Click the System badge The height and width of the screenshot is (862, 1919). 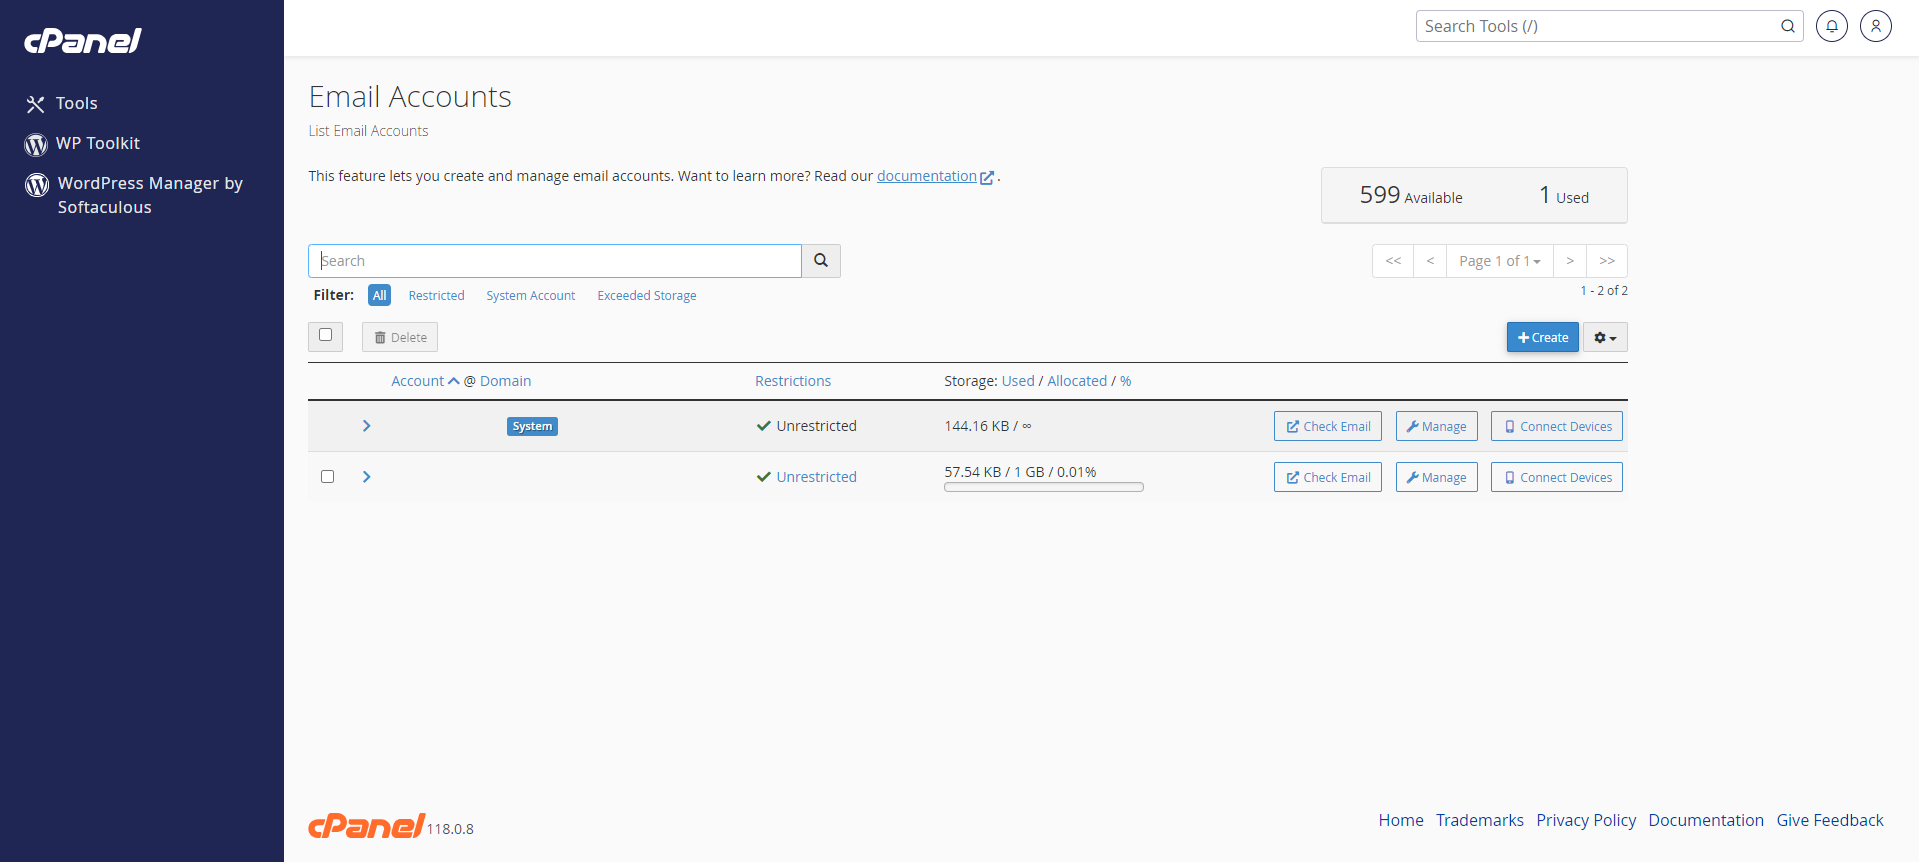(532, 426)
